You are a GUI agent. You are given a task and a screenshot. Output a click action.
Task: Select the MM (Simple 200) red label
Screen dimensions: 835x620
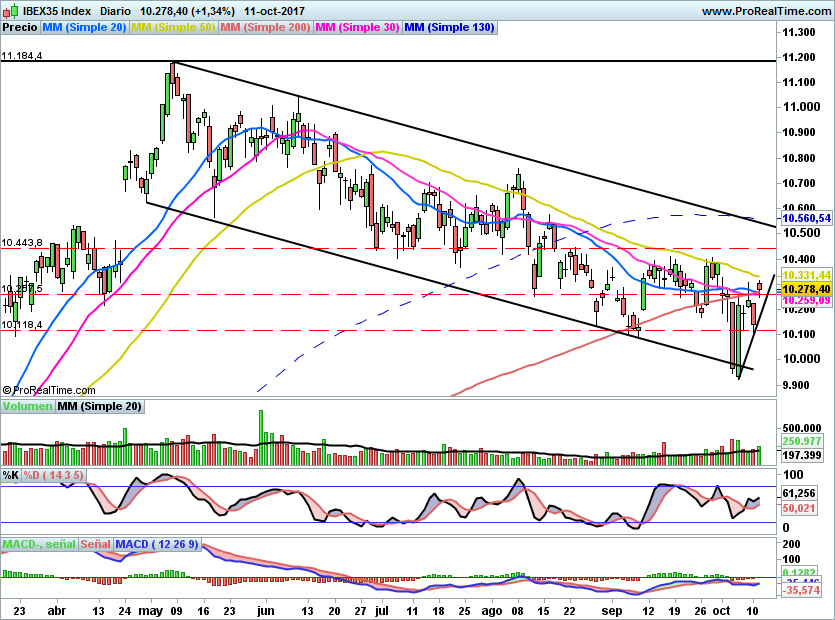265,28
